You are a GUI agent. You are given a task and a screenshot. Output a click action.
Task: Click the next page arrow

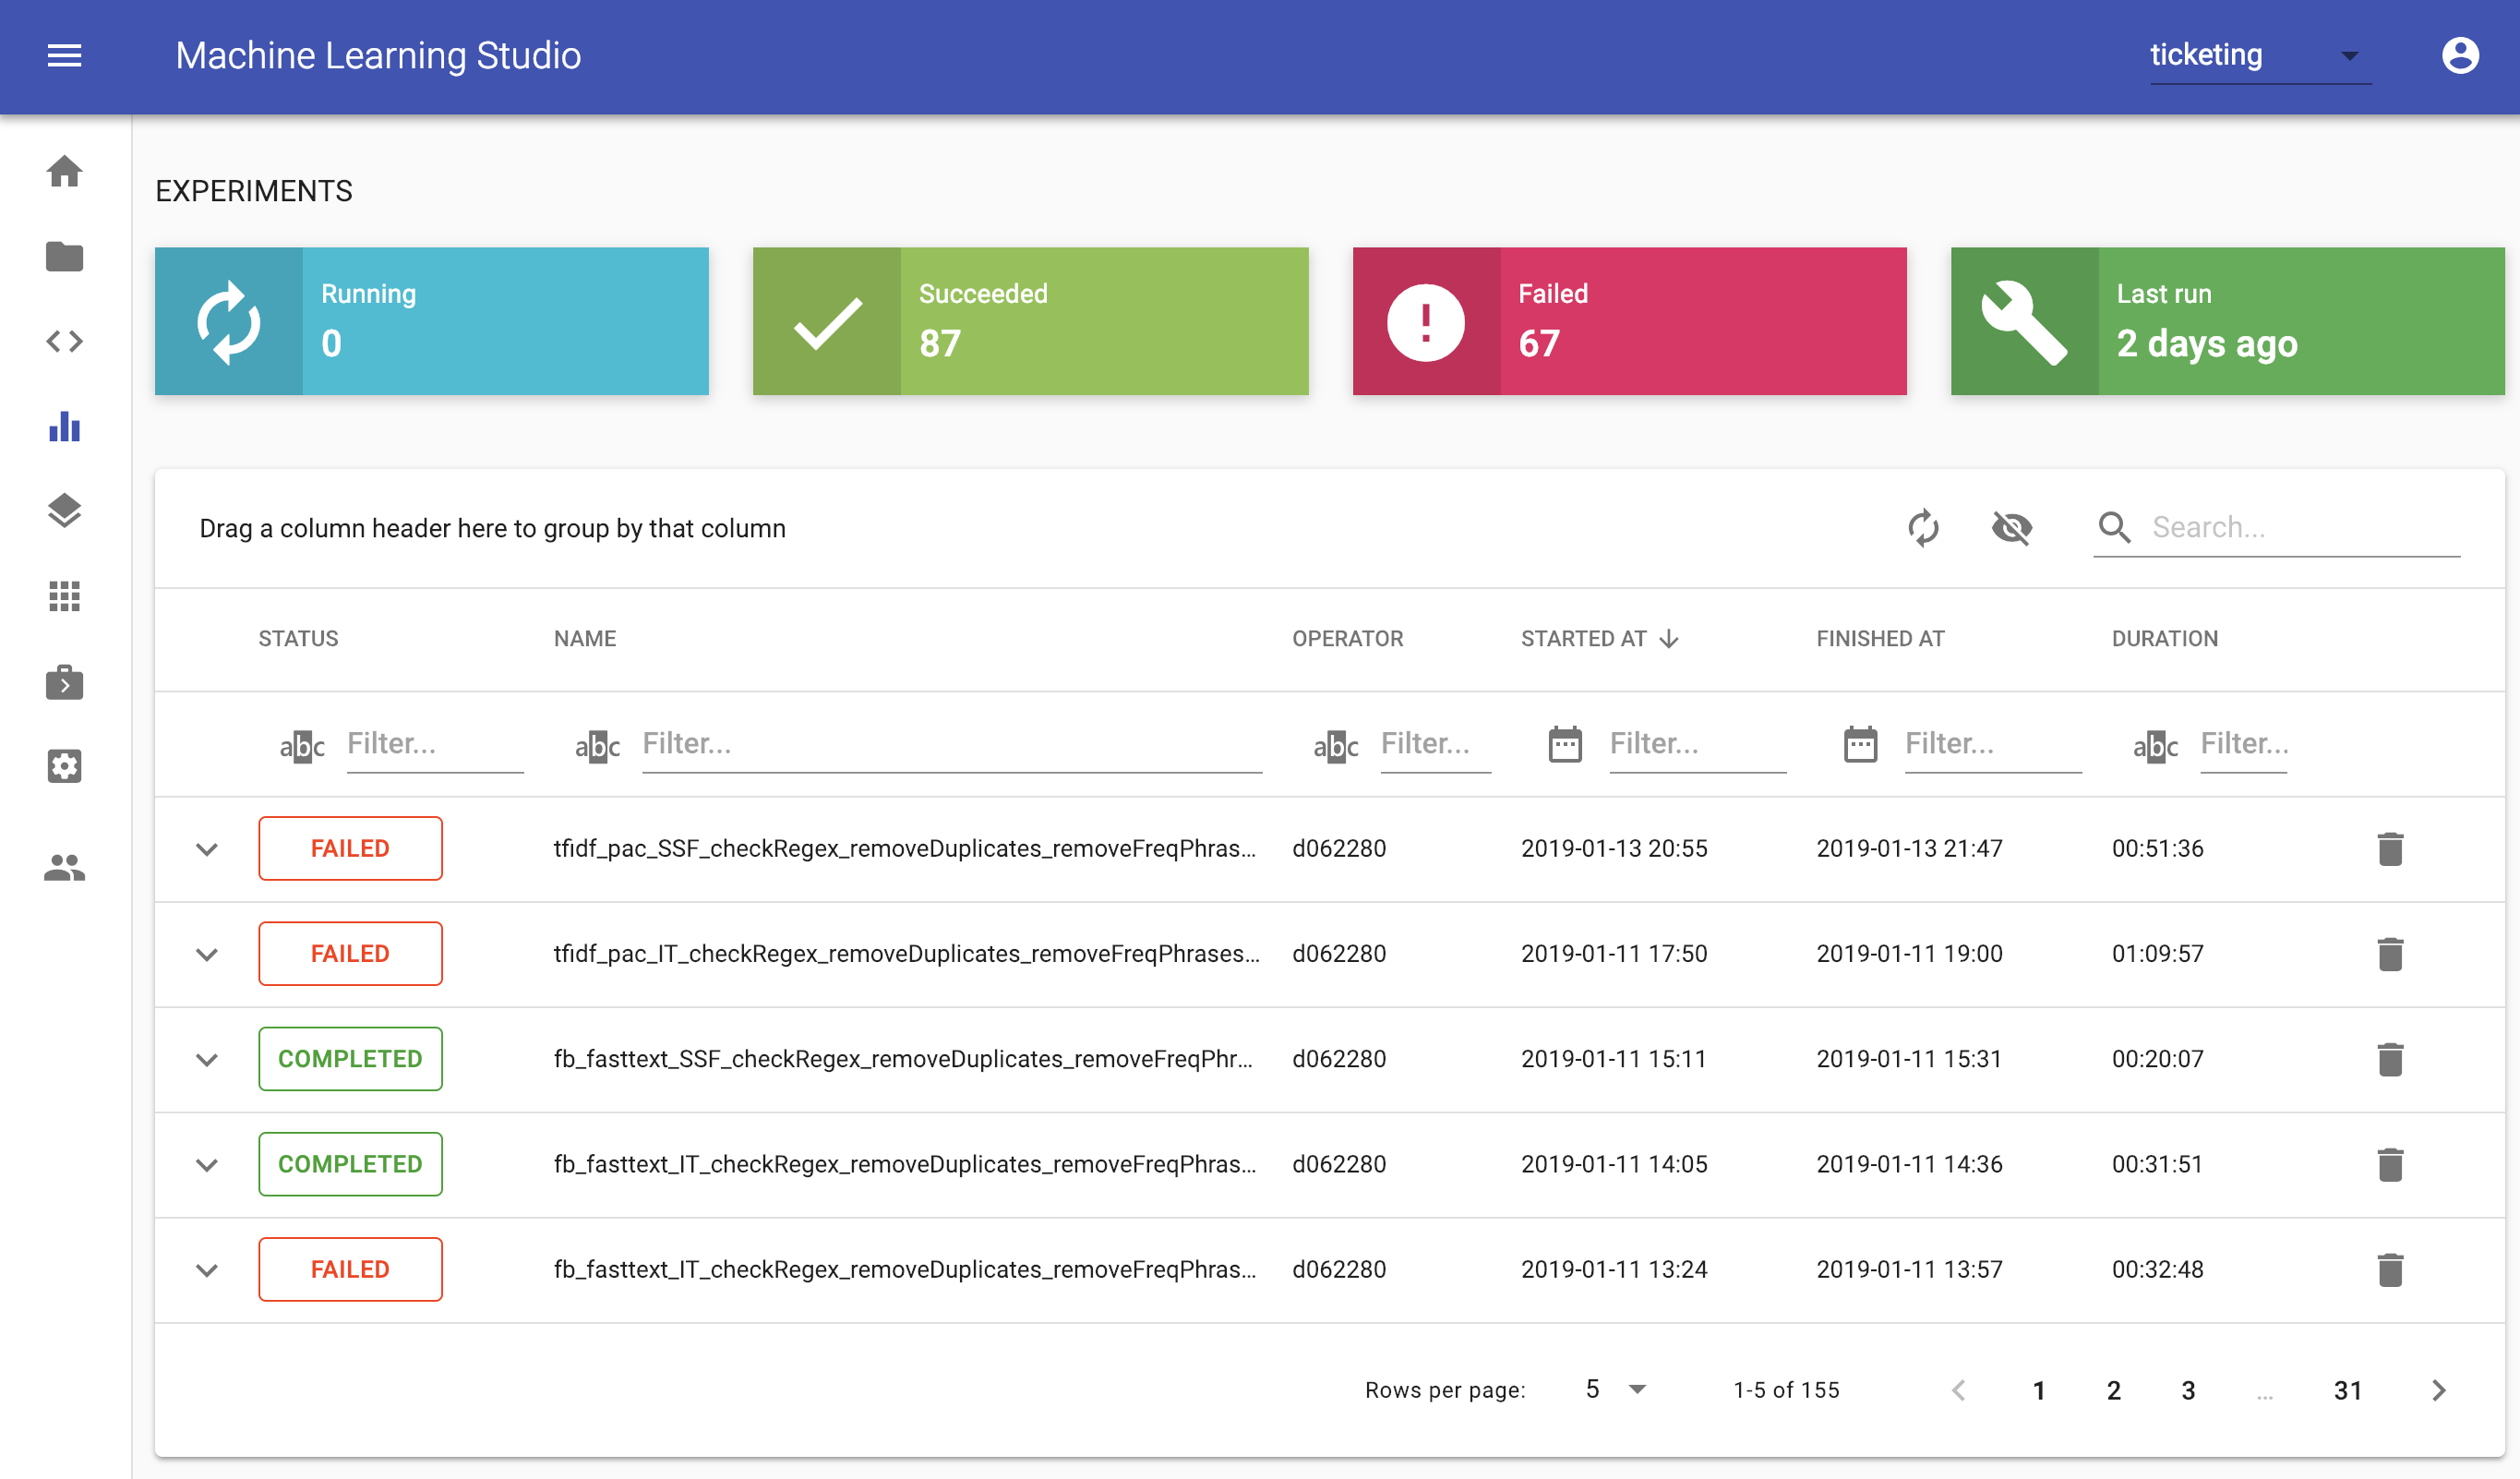pos(2438,1390)
